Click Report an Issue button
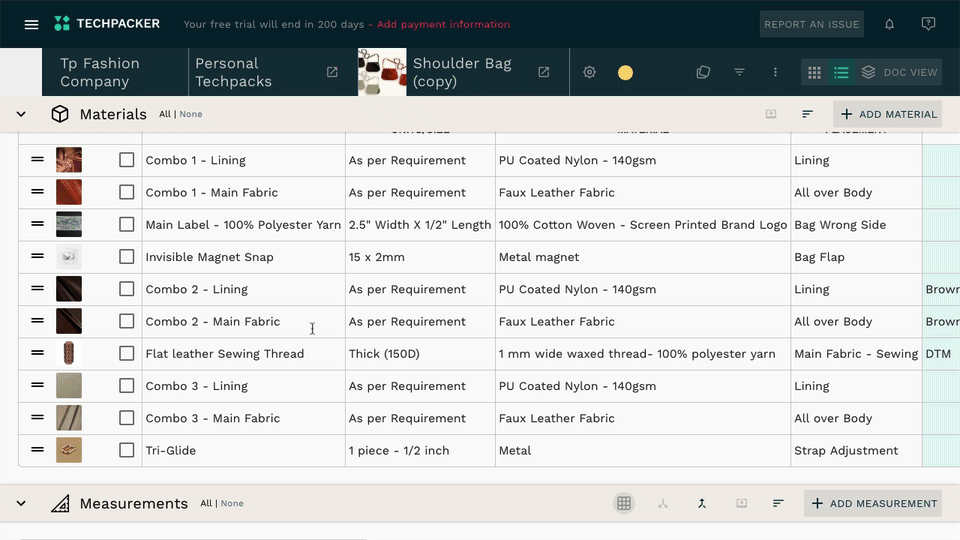The width and height of the screenshot is (960, 540). click(811, 24)
